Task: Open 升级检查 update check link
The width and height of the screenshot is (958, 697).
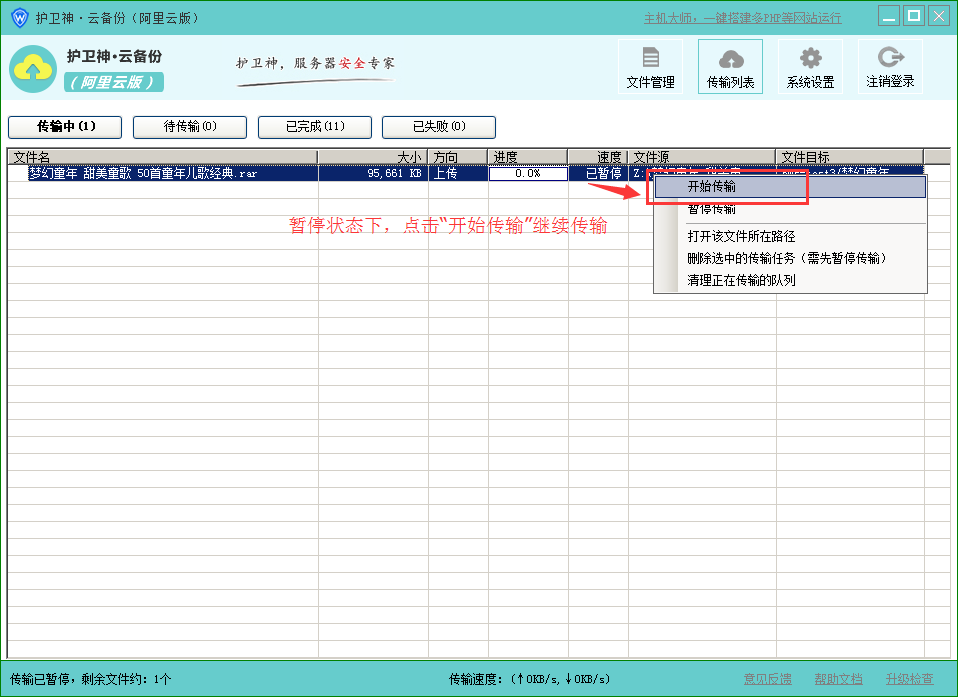Action: pos(910,679)
